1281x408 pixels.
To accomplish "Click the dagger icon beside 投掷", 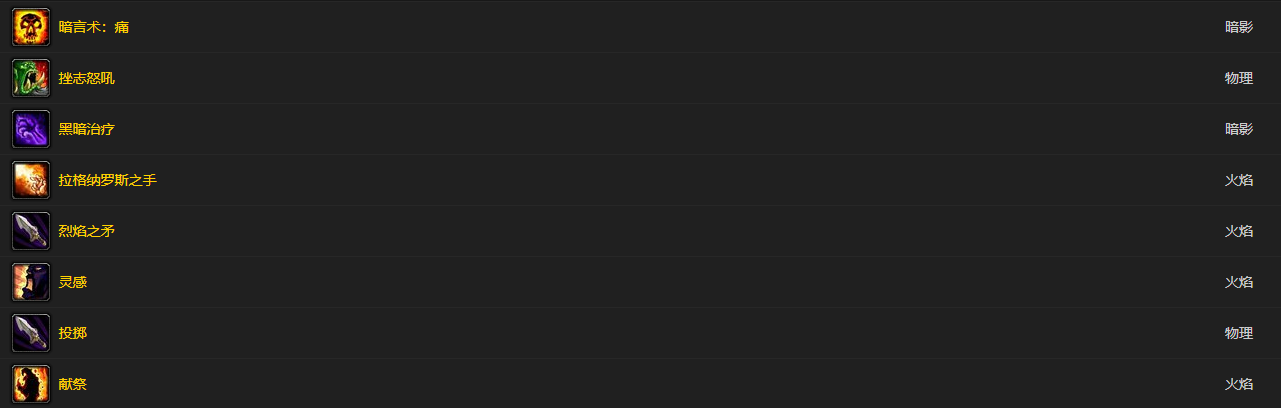I will pyautogui.click(x=30, y=333).
